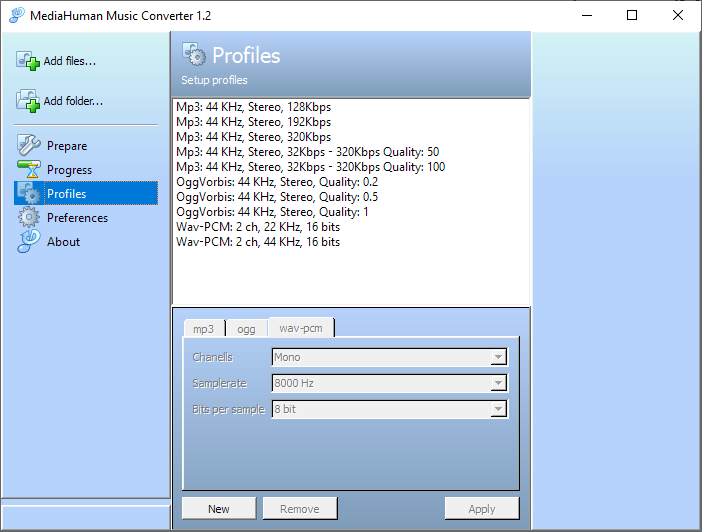Screen dimensions: 702x532
Task: Click the Preferences gear icon
Action: tap(29, 218)
